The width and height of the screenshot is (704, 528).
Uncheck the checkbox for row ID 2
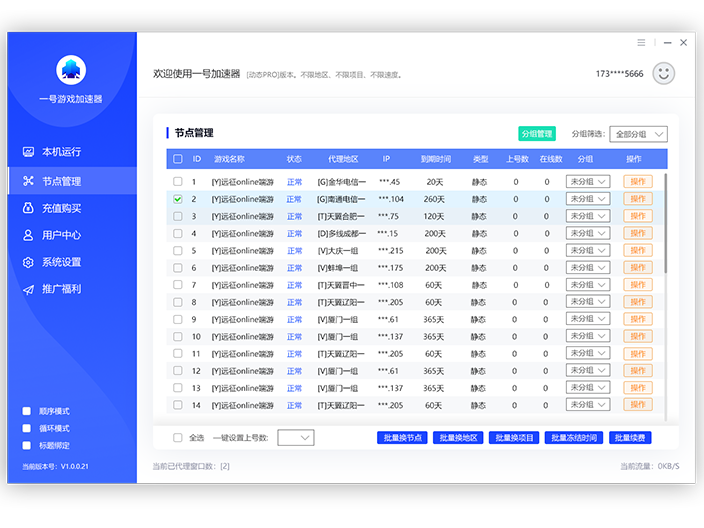tap(178, 199)
